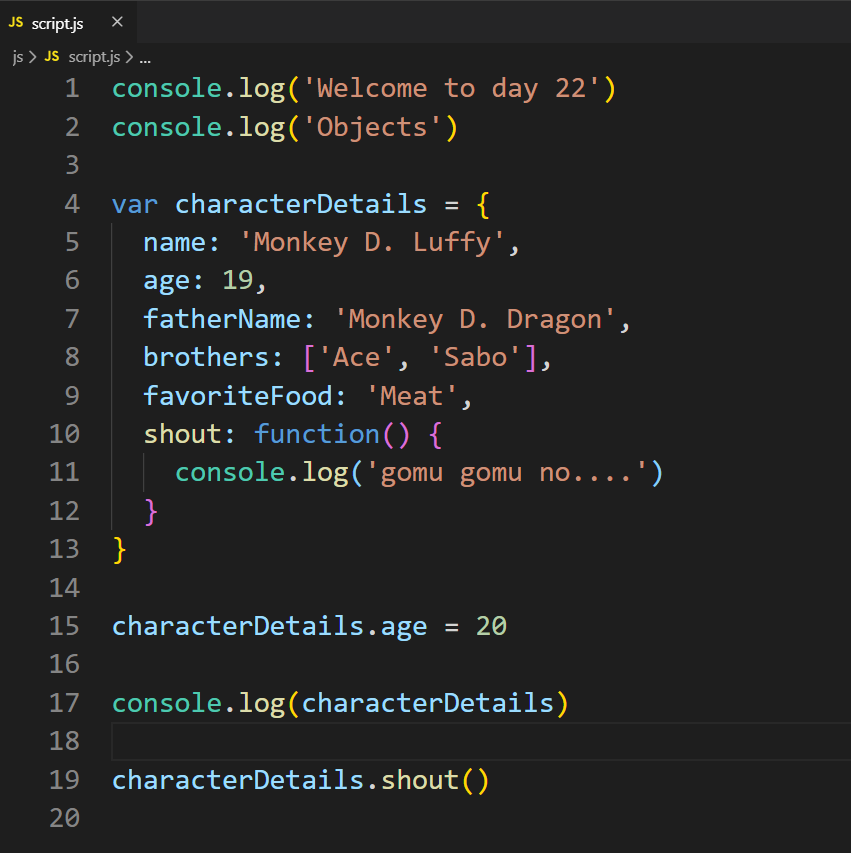The width and height of the screenshot is (851, 853).
Task: Click the JS icon on script.js tab
Action: point(16,23)
